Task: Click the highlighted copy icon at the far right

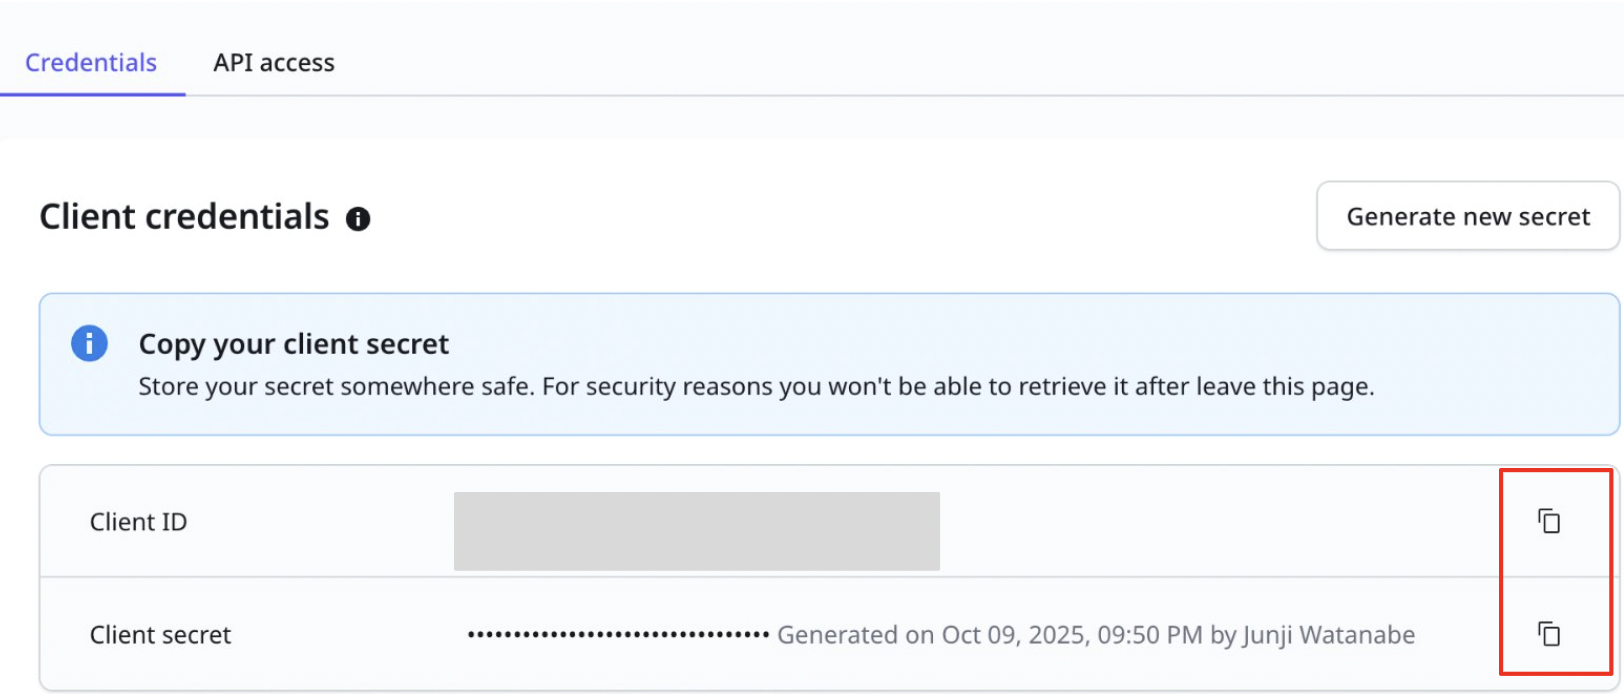Action: 1549,521
